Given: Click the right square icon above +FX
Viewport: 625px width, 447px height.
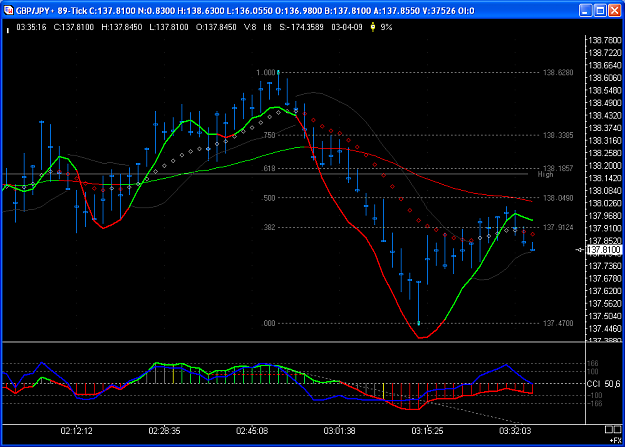Looking at the screenshot, I should coord(618,429).
